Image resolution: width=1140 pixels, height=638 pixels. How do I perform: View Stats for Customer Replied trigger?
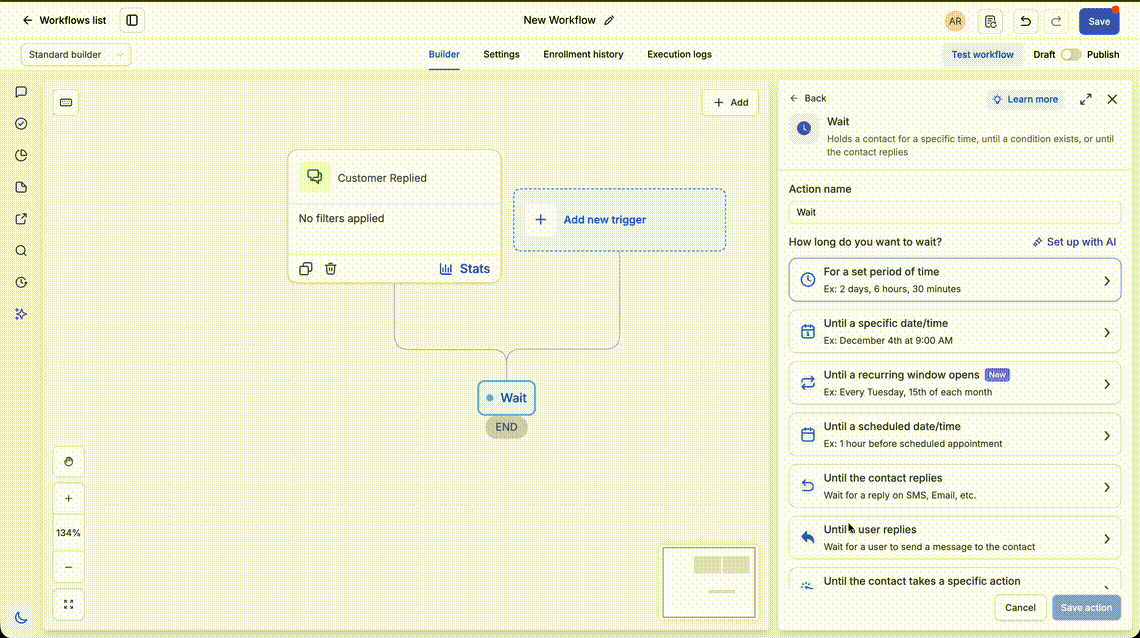[x=465, y=269]
